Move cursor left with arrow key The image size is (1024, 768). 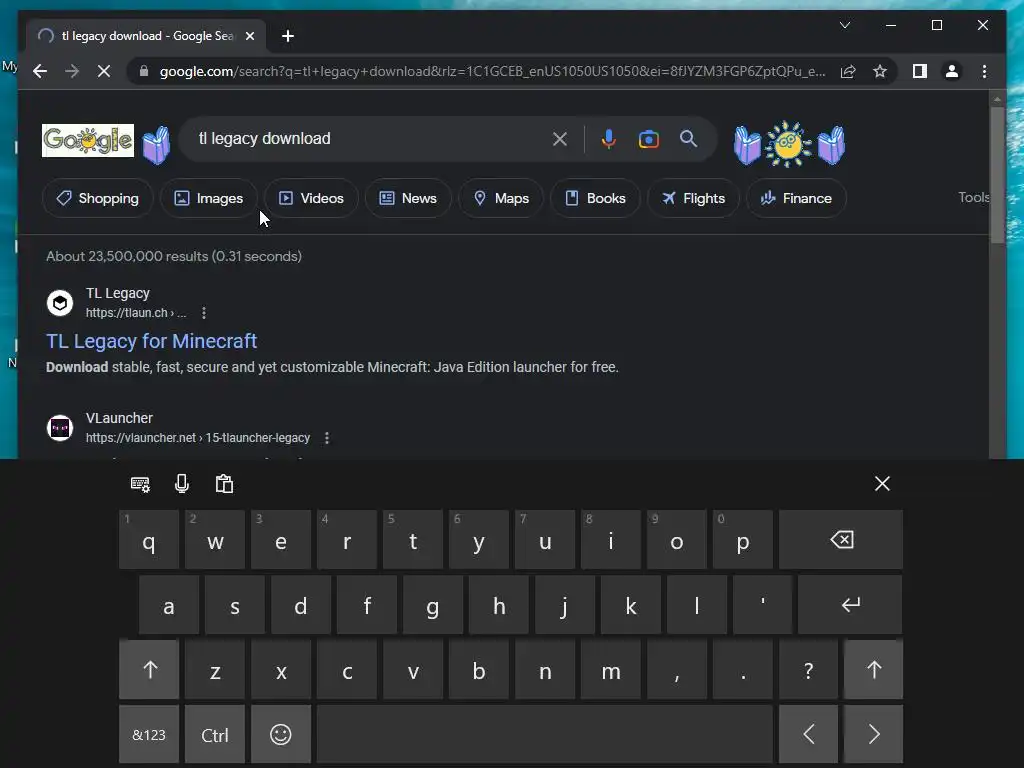pyautogui.click(x=808, y=734)
